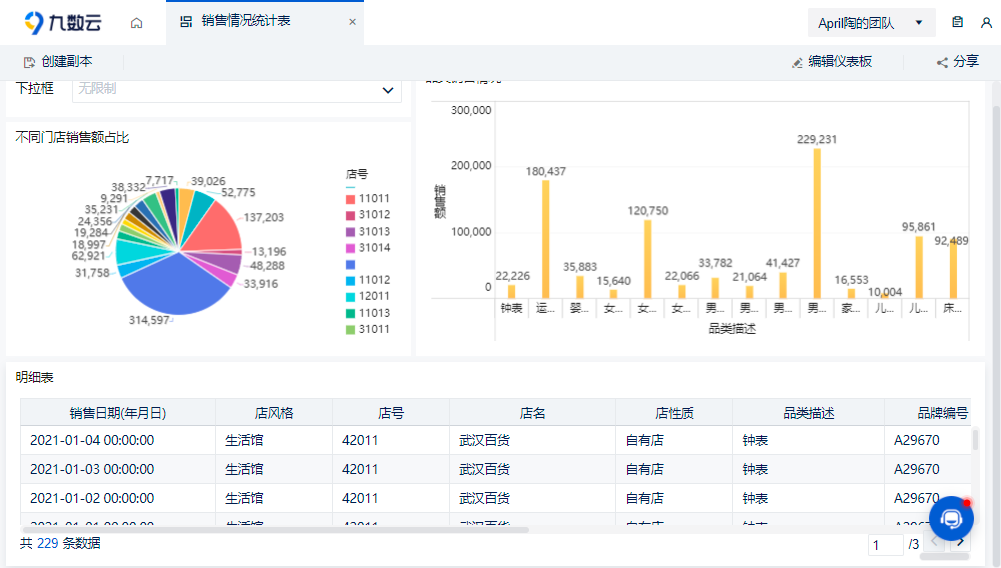The height and width of the screenshot is (568, 1001).
Task: Go to next page of detail table
Action: (961, 542)
